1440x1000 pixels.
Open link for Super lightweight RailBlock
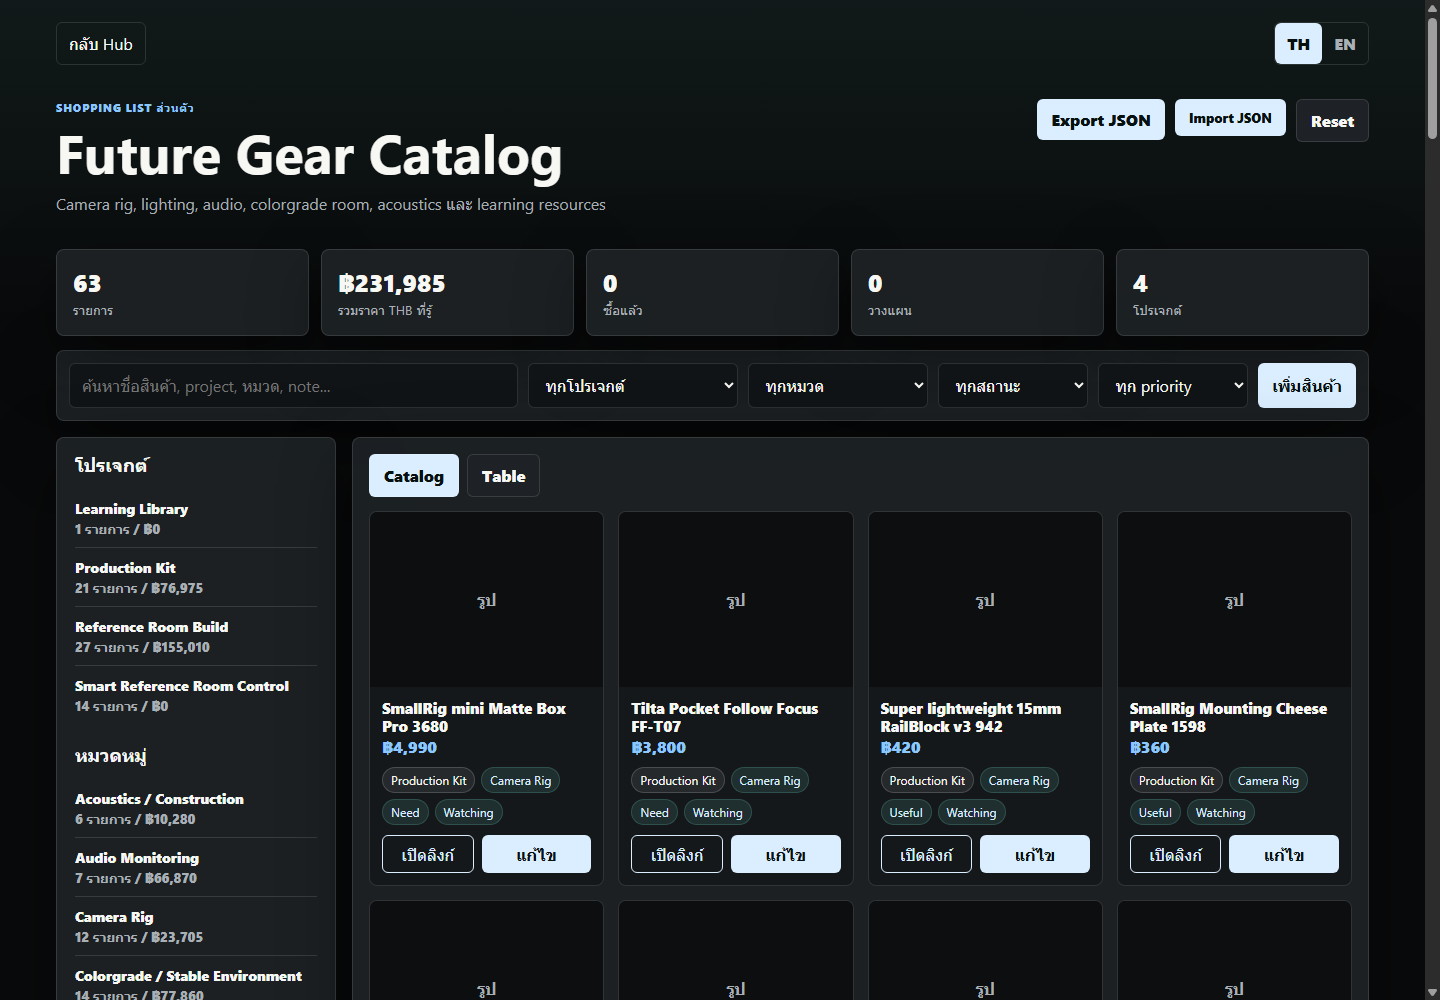click(x=926, y=854)
